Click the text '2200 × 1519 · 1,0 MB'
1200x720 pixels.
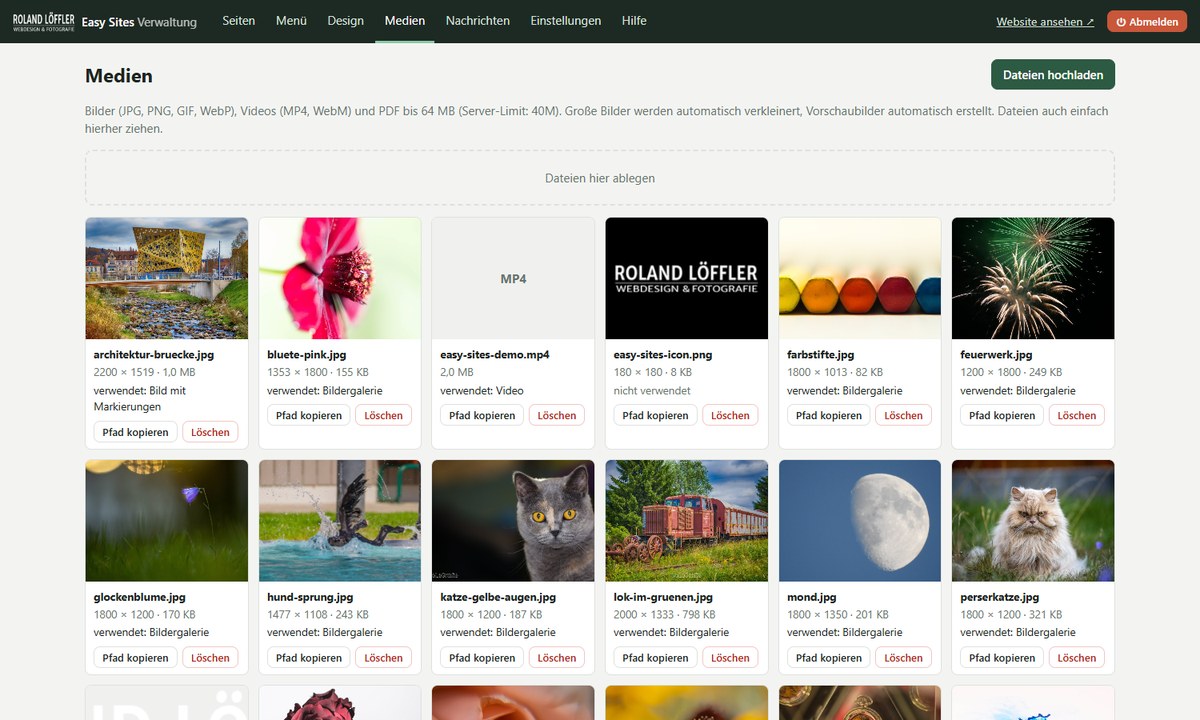145,372
